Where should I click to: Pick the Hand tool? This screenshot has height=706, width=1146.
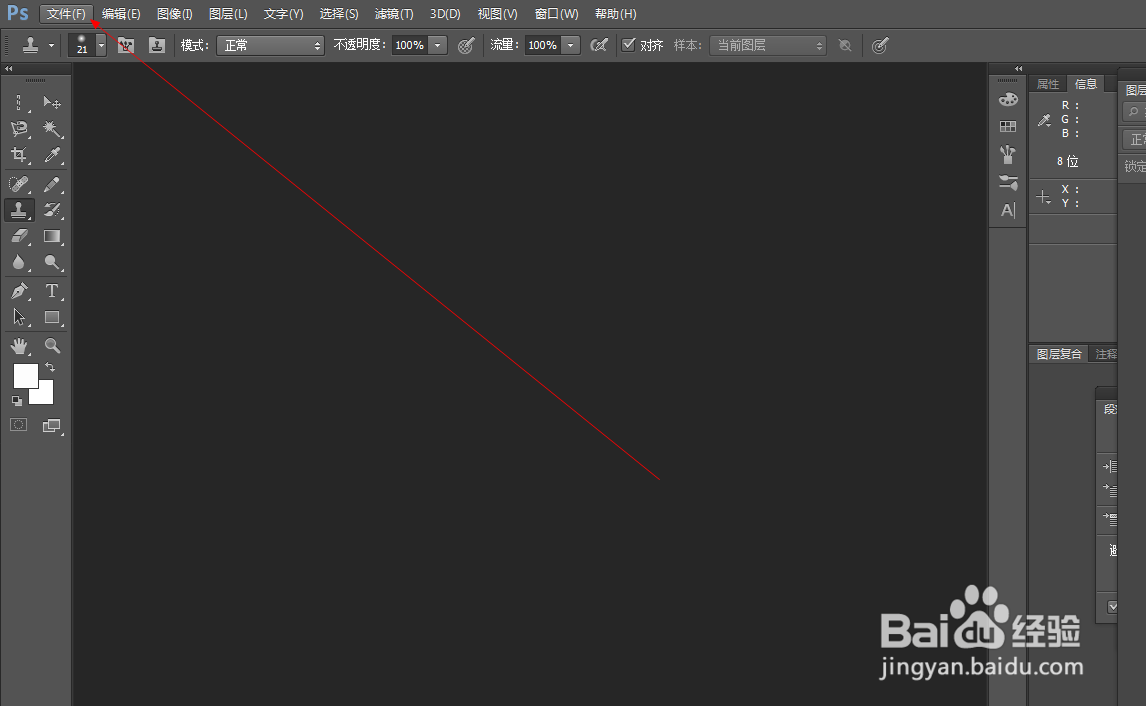point(19,346)
